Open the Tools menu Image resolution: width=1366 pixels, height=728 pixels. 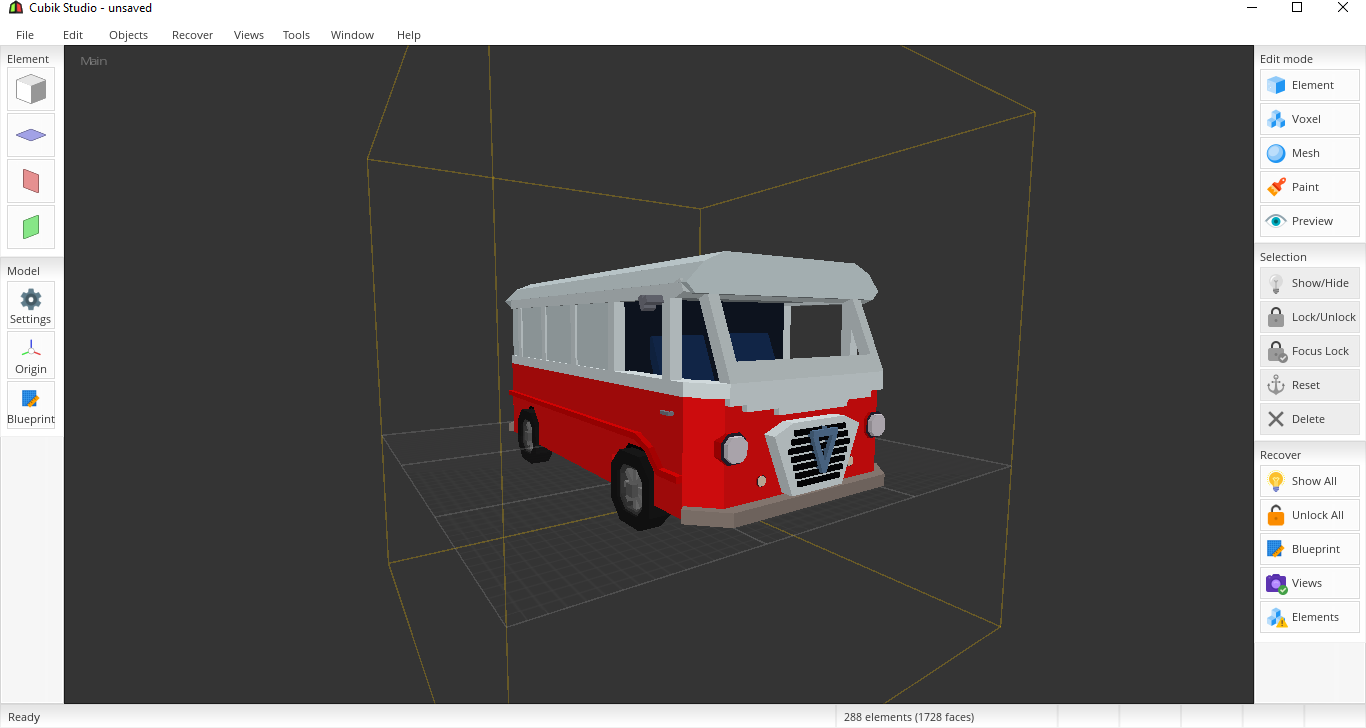296,35
